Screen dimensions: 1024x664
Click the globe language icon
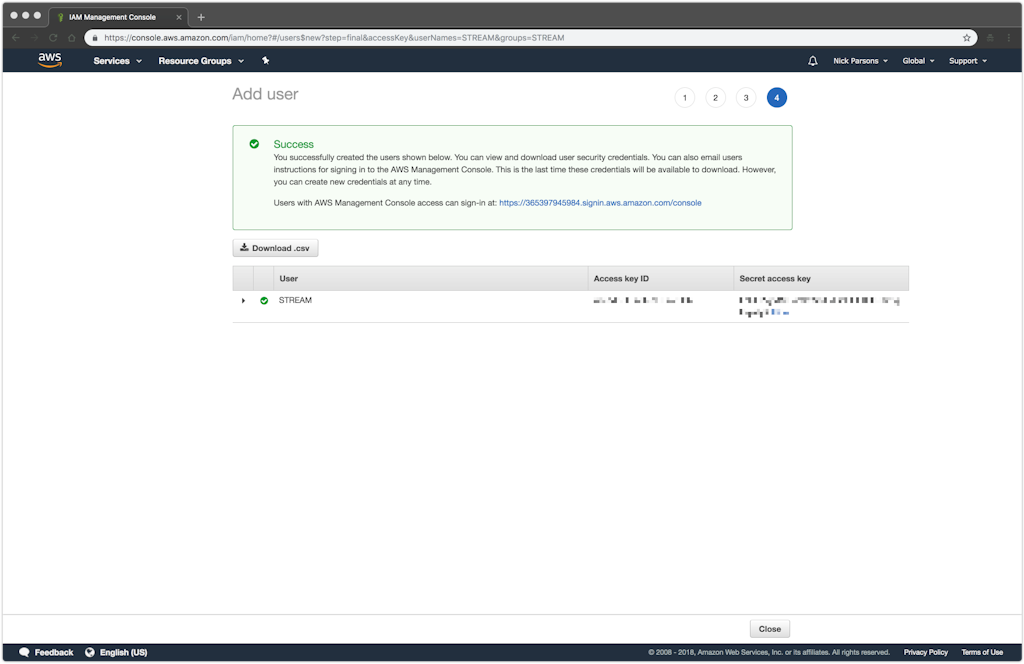[90, 652]
